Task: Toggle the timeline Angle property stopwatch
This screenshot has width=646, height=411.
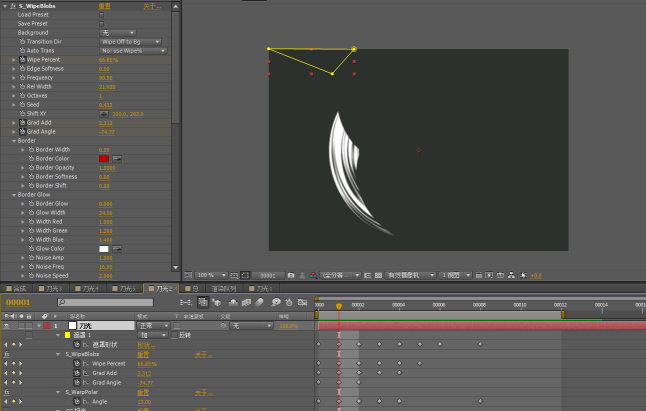Action: click(x=77, y=402)
